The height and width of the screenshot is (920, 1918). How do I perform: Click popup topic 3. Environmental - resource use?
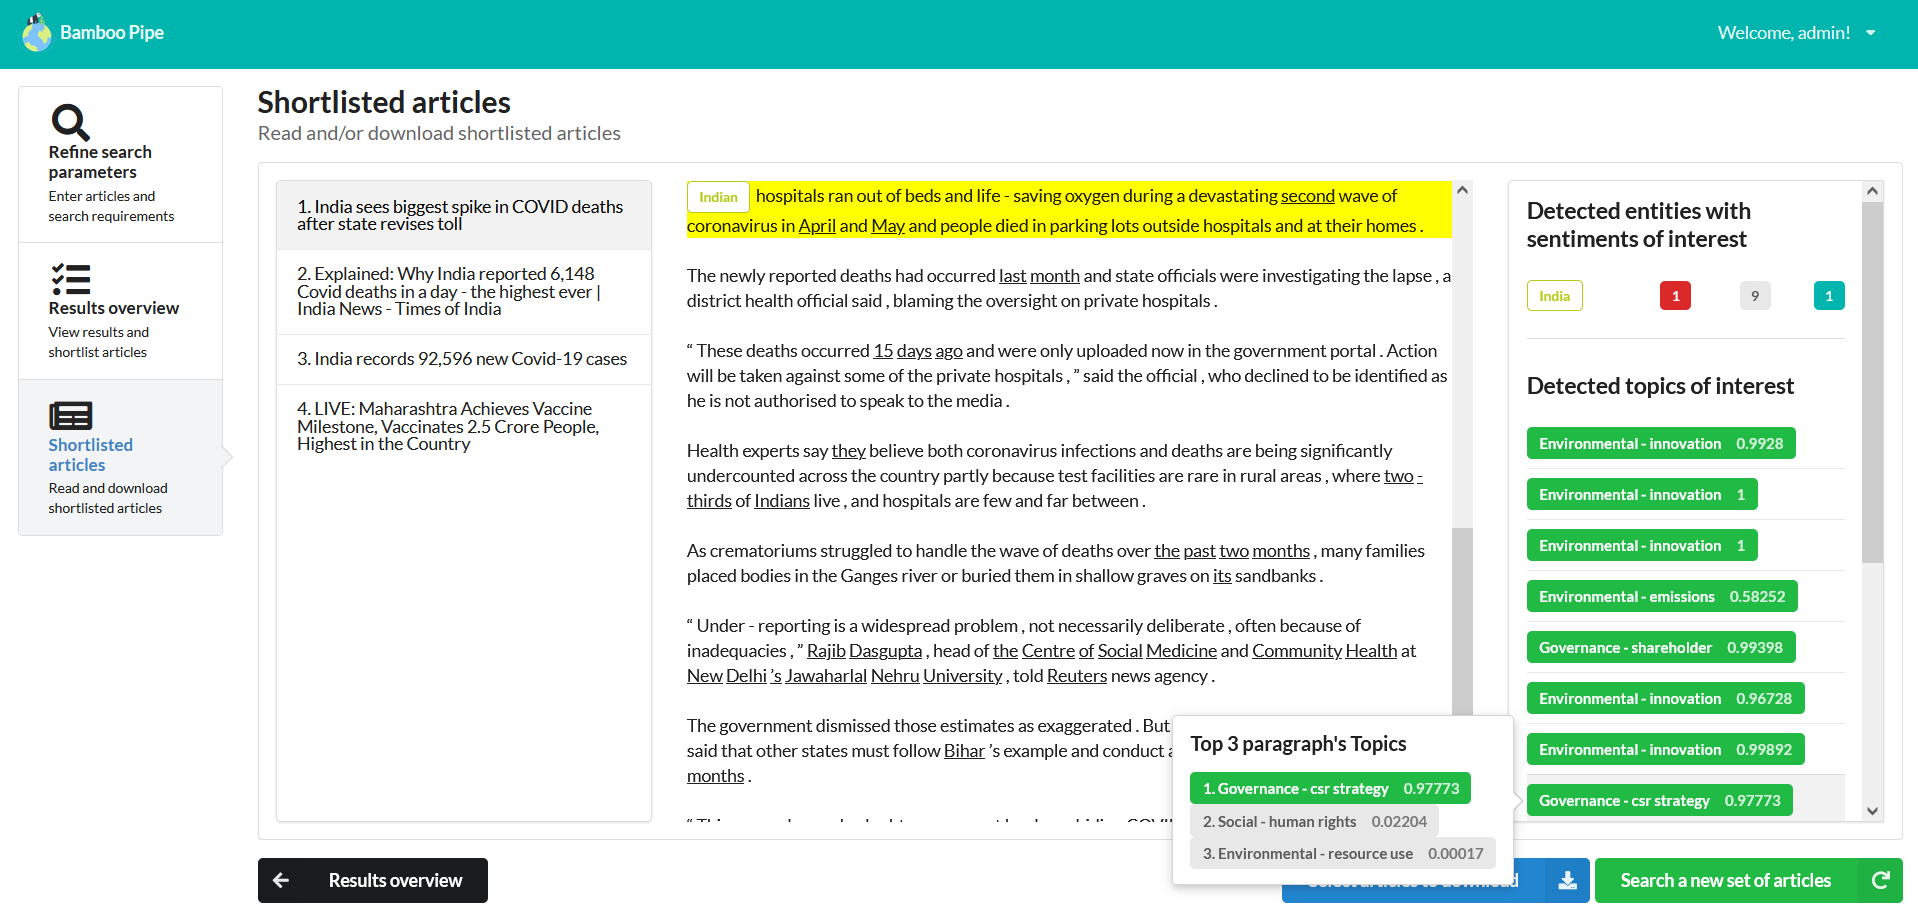pyautogui.click(x=1342, y=853)
